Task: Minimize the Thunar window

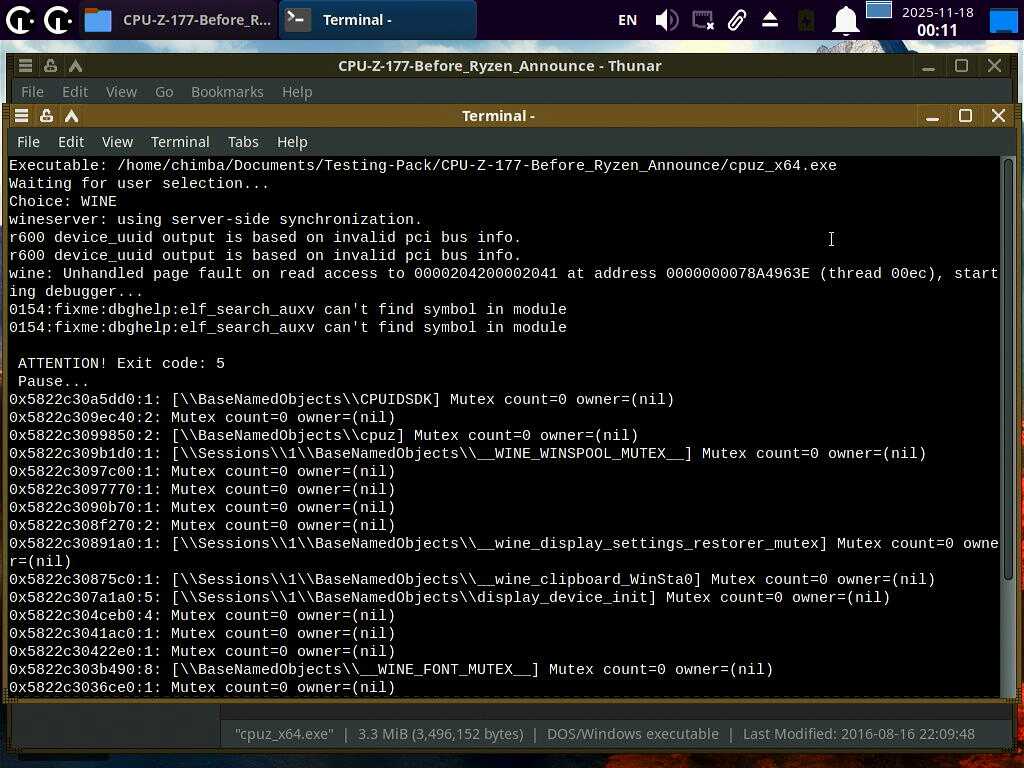Action: pos(928,66)
